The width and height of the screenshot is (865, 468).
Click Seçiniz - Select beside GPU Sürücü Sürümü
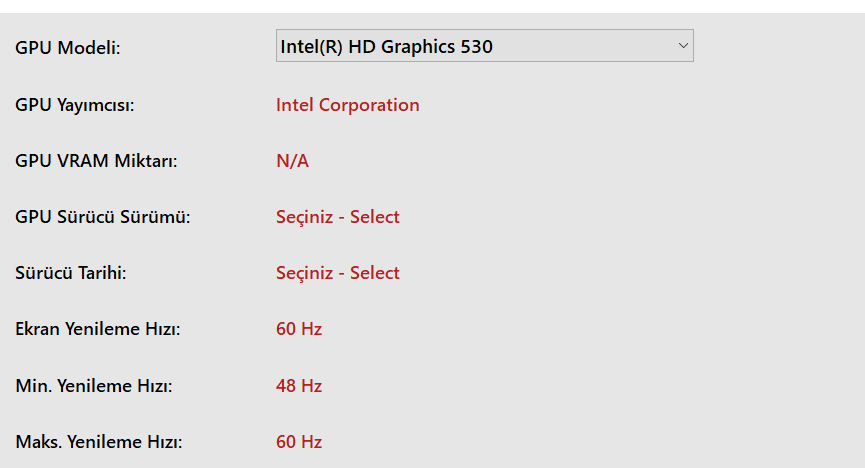click(337, 217)
